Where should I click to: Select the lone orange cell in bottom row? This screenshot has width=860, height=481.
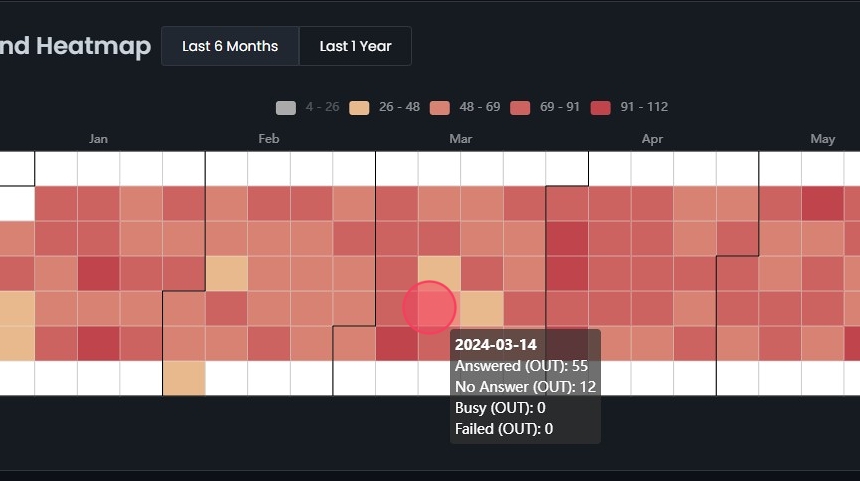point(183,378)
